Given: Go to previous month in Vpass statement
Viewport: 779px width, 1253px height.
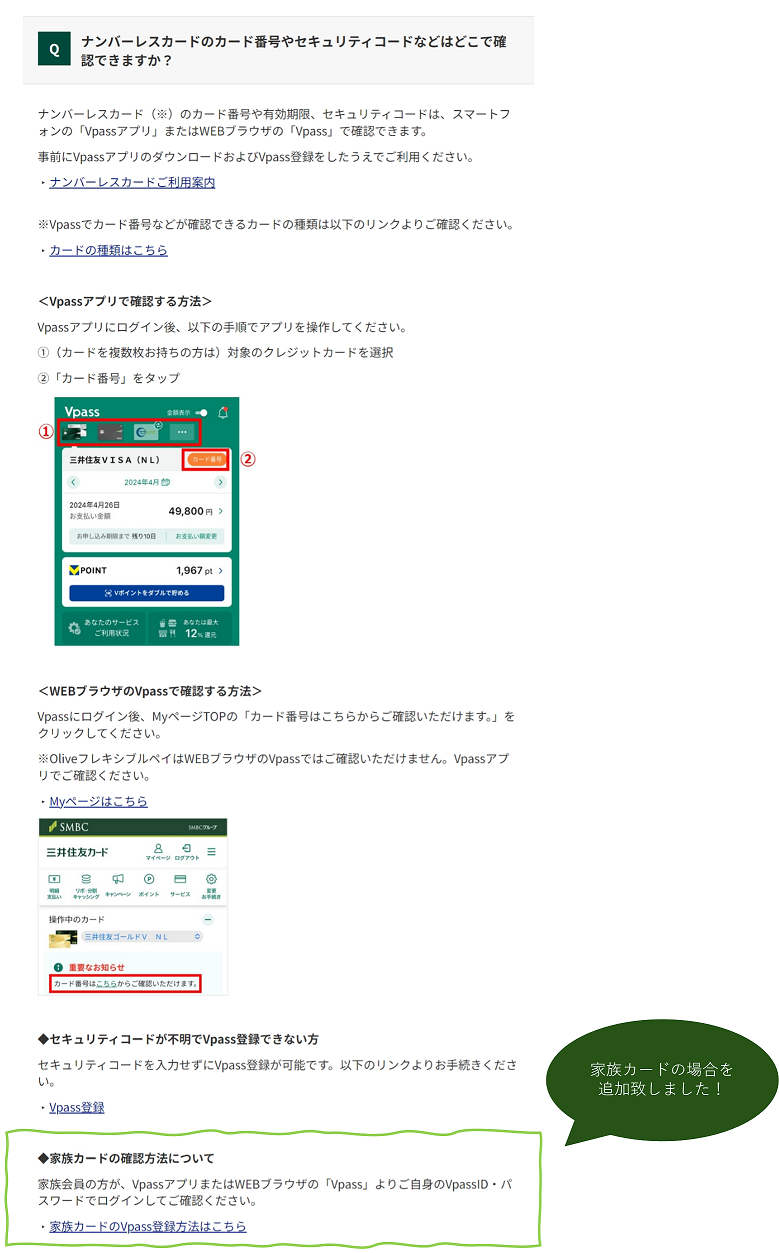Looking at the screenshot, I should [73, 482].
